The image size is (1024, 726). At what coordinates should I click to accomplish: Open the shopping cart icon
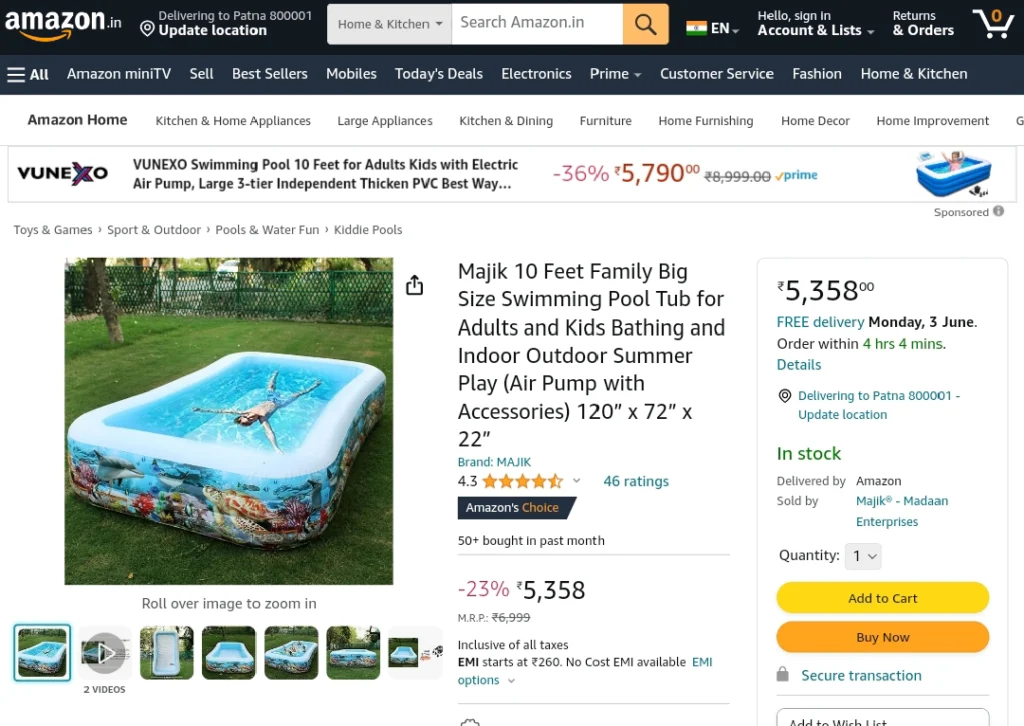pyautogui.click(x=993, y=24)
